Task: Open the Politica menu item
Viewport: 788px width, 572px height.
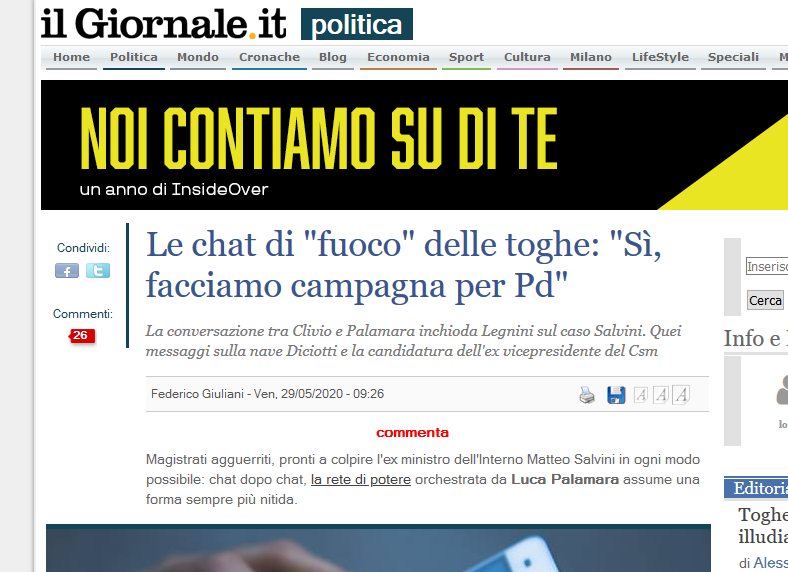Action: click(134, 57)
